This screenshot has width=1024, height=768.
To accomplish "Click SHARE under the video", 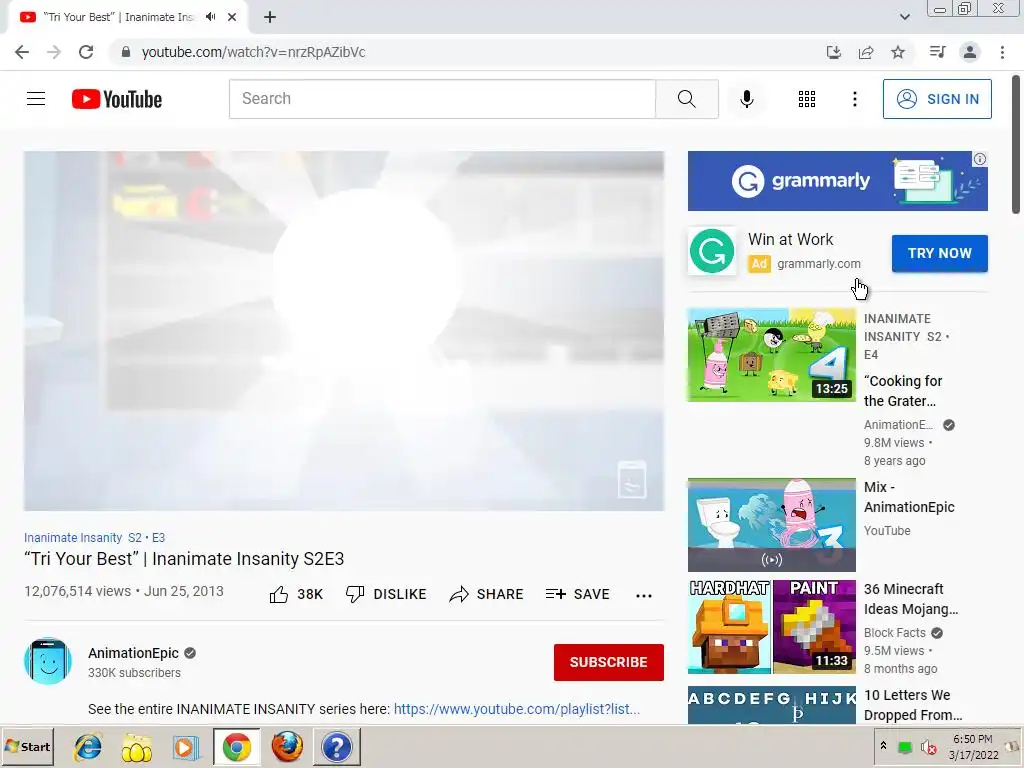I will 487,594.
